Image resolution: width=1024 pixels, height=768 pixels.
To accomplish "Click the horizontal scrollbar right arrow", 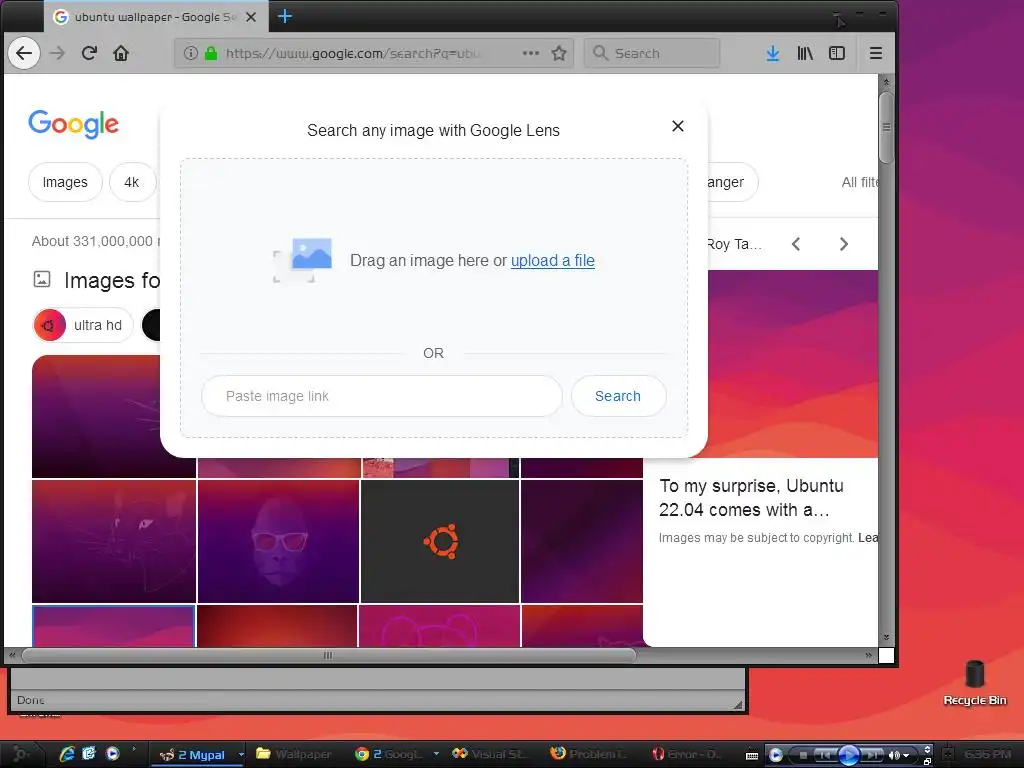I will click(x=868, y=655).
